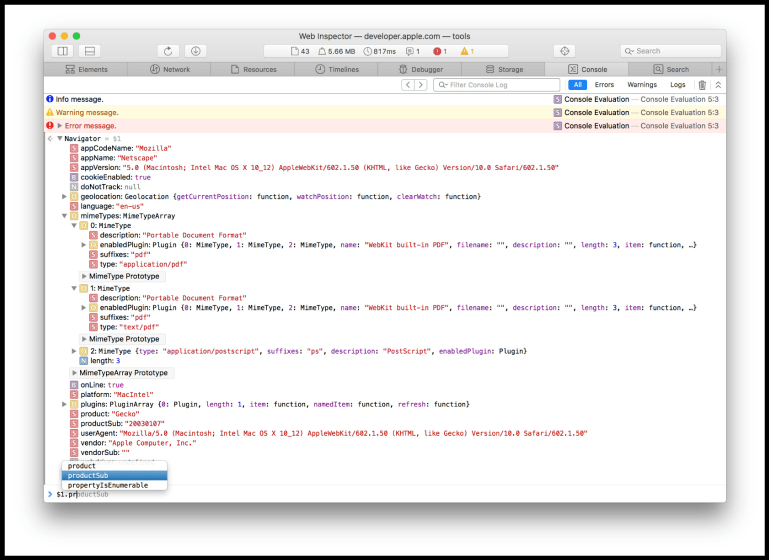Click the cookieEnabled boolean type icon

(x=74, y=177)
